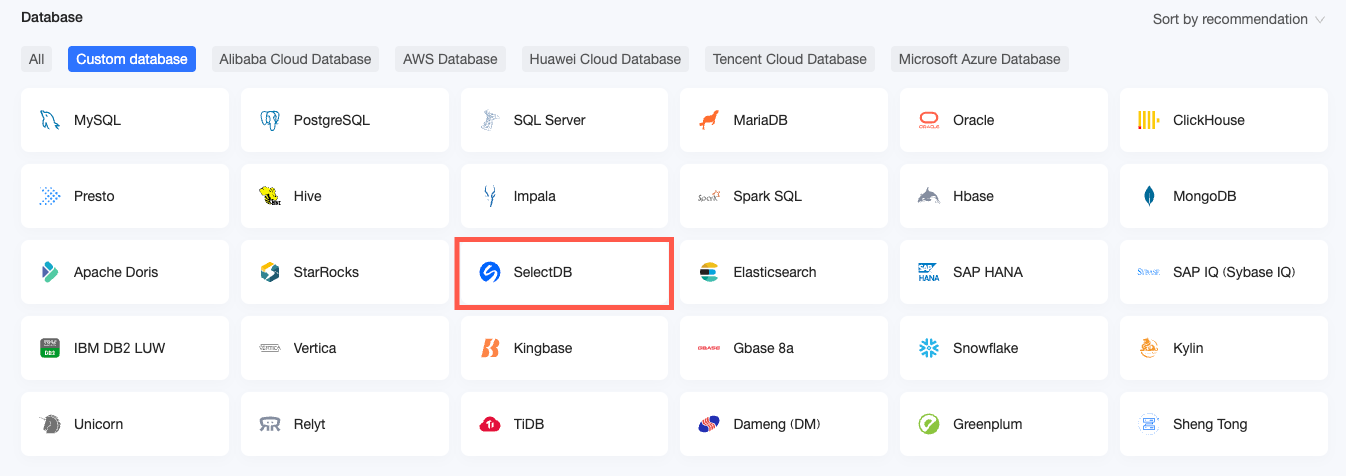Switch to AWS Database tab
Image resolution: width=1346 pixels, height=476 pixels.
(x=450, y=59)
